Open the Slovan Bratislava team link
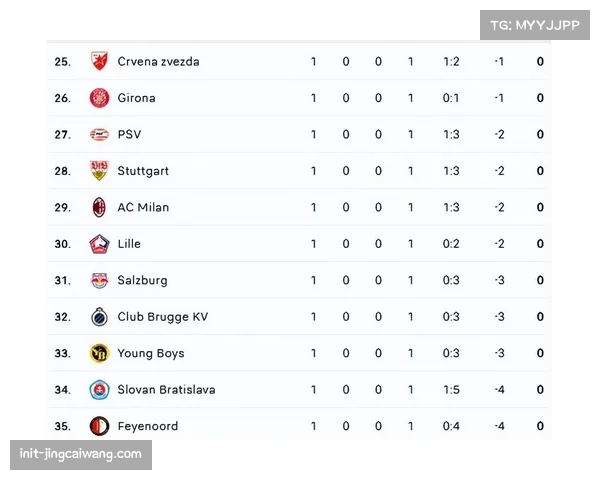This screenshot has height=480, width=600. [166, 390]
